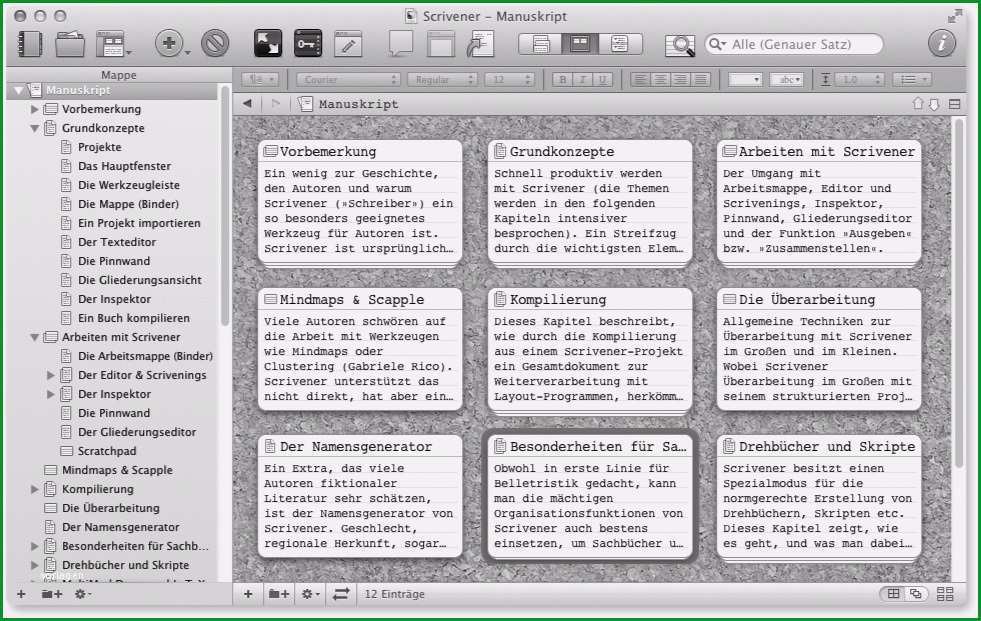
Task: Click the down-arrow navigate next document icon
Action: pos(933,104)
